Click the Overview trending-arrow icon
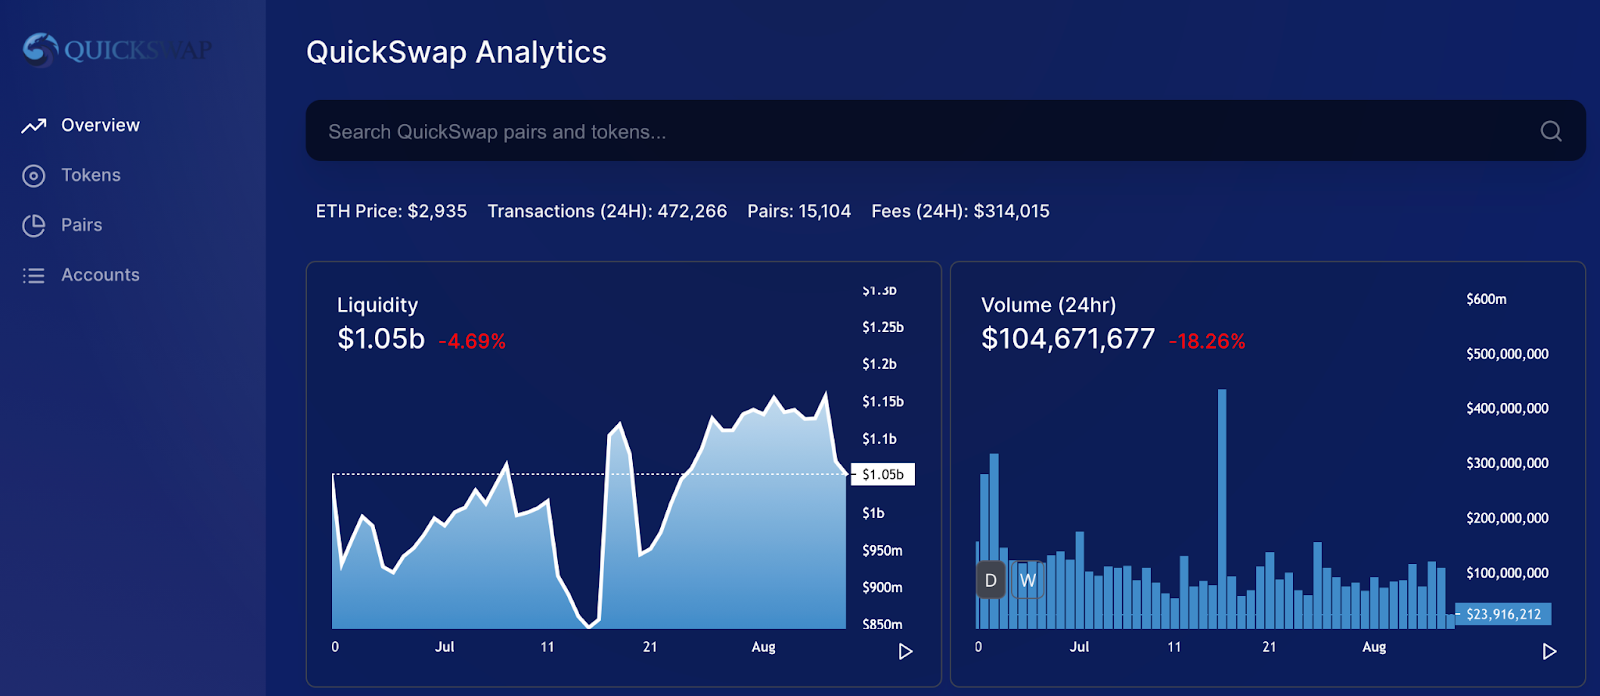Screen dimensions: 1600x696 tap(34, 125)
